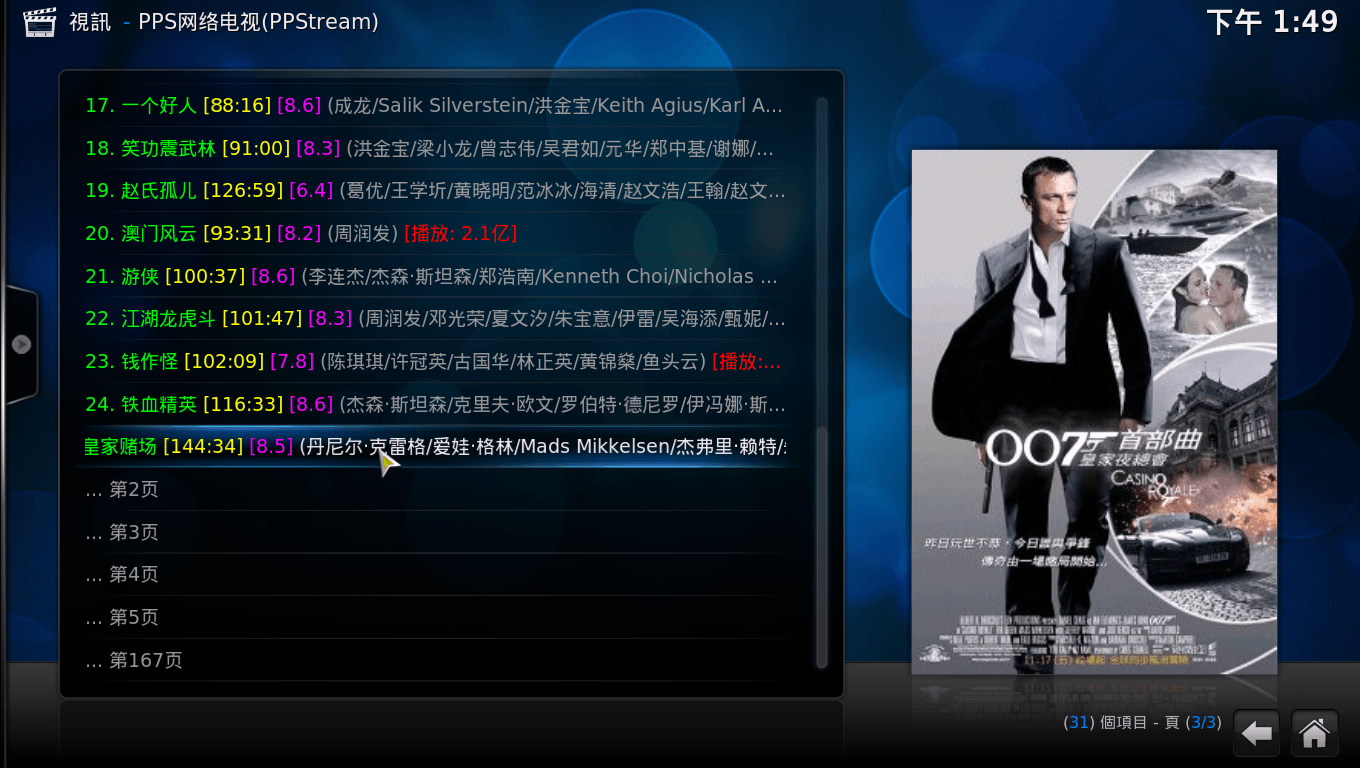1360x768 pixels.
Task: Choose movie 22 江湖龙虎斗
Action: (x=434, y=318)
